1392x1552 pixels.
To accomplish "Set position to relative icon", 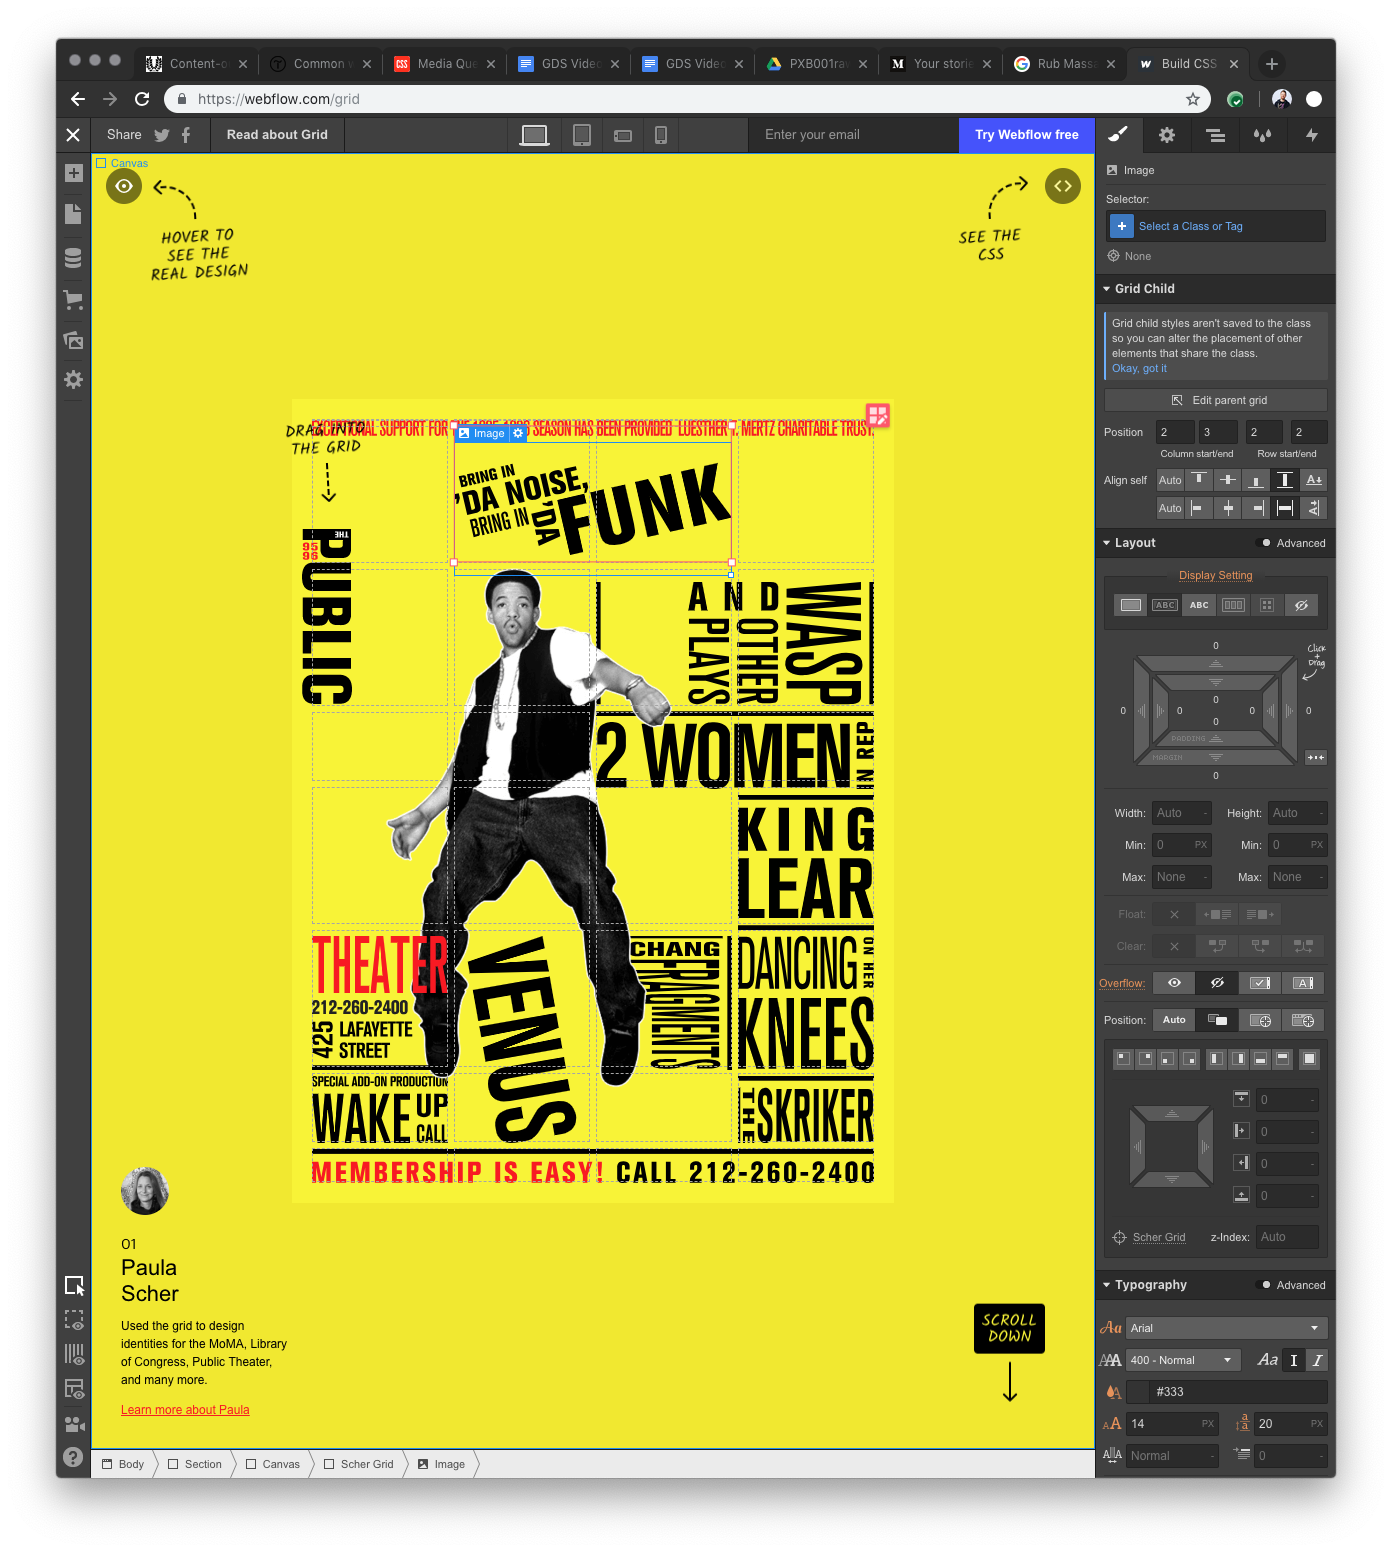I will (1217, 1020).
